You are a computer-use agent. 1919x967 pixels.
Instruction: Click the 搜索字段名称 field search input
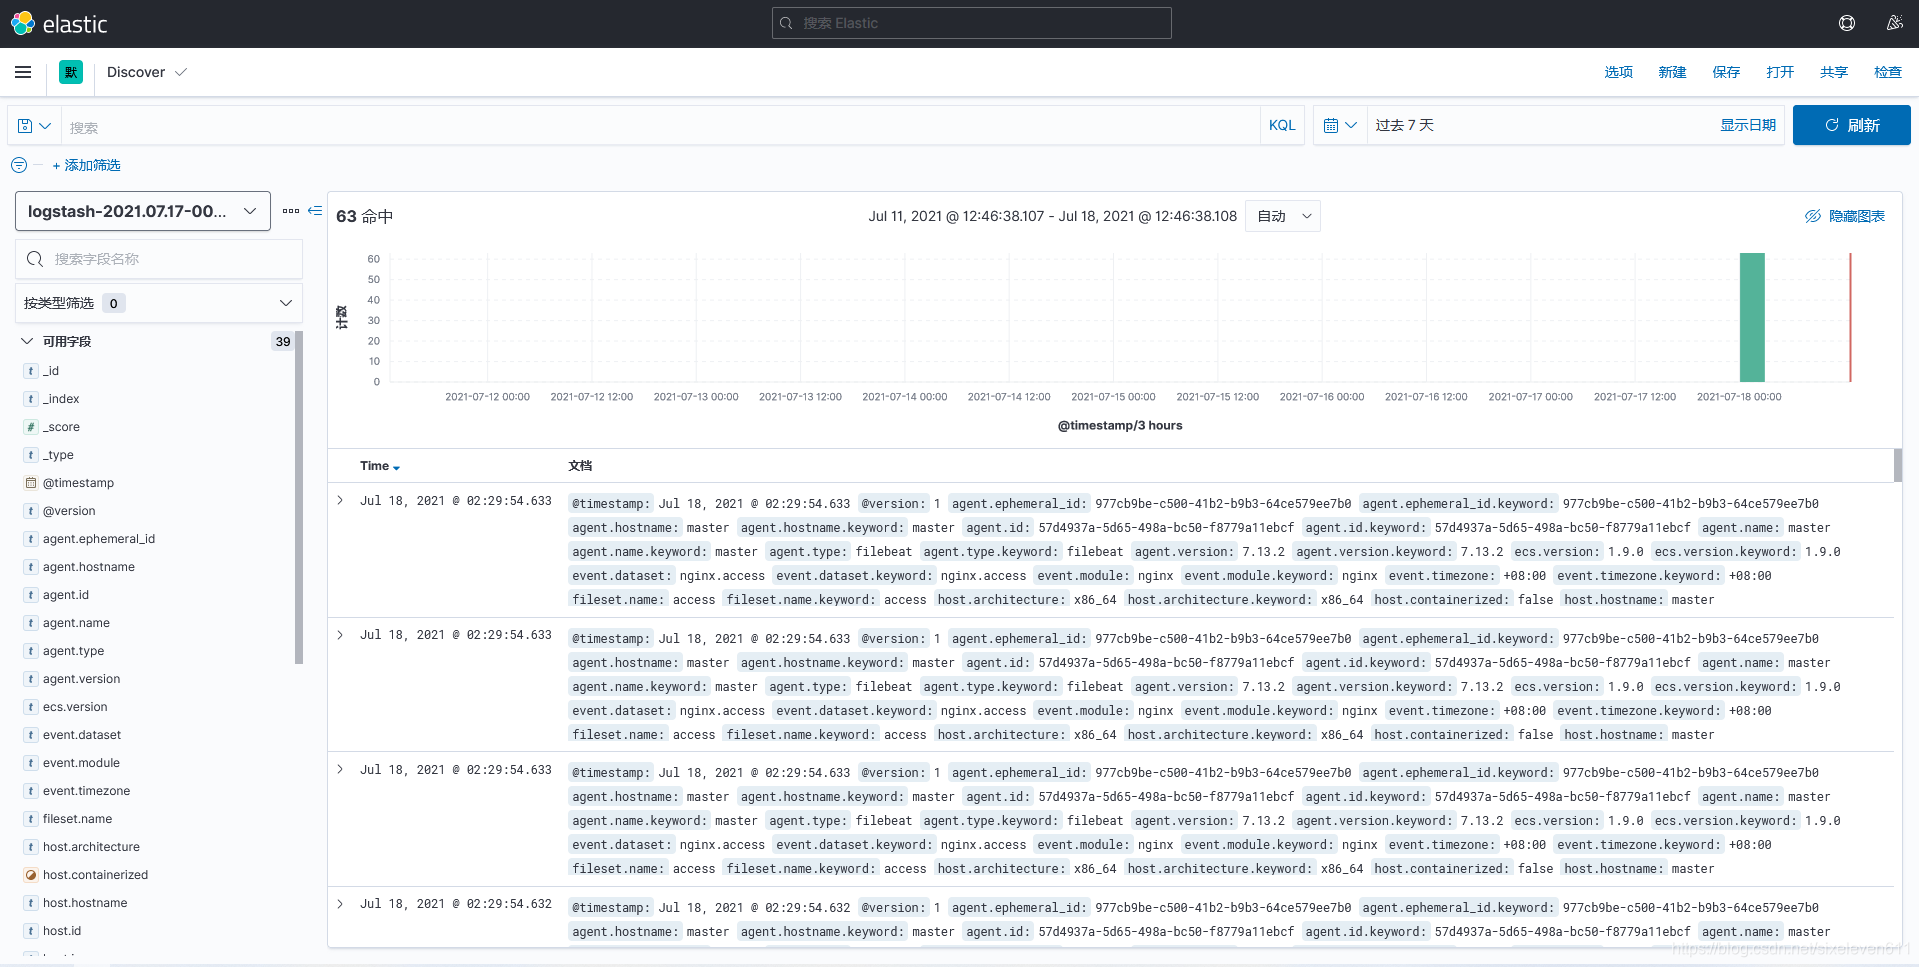[159, 259]
